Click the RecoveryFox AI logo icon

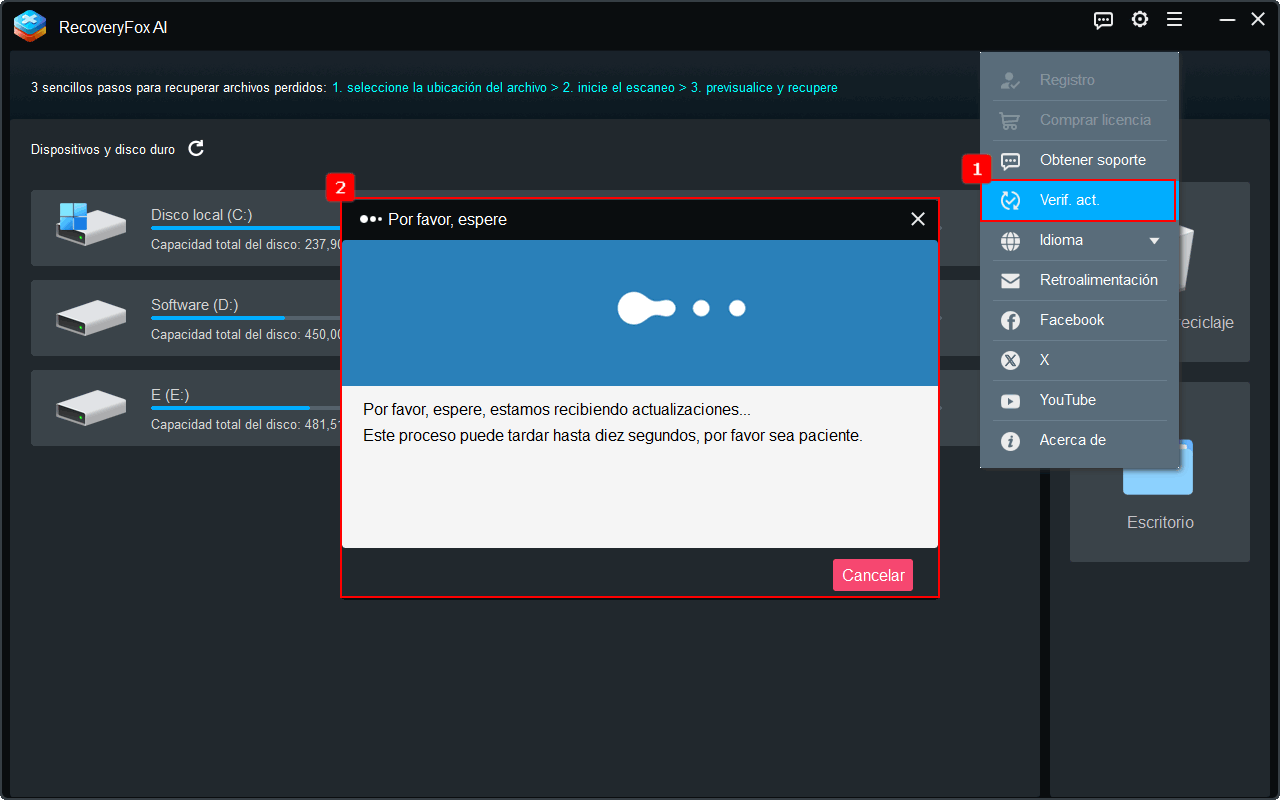click(x=30, y=26)
